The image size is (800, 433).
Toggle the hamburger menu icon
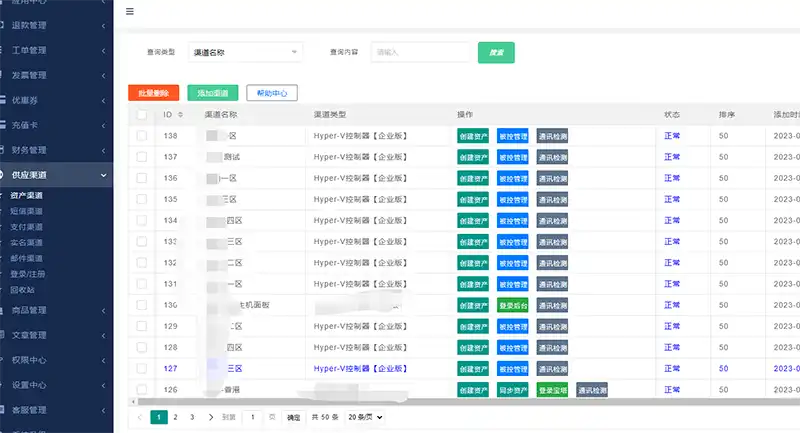(x=130, y=11)
